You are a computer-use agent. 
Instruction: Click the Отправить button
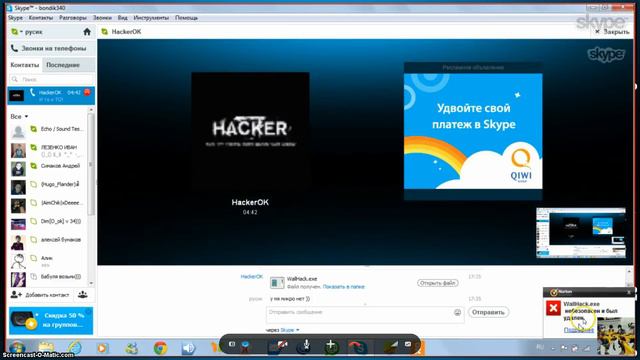click(x=488, y=312)
